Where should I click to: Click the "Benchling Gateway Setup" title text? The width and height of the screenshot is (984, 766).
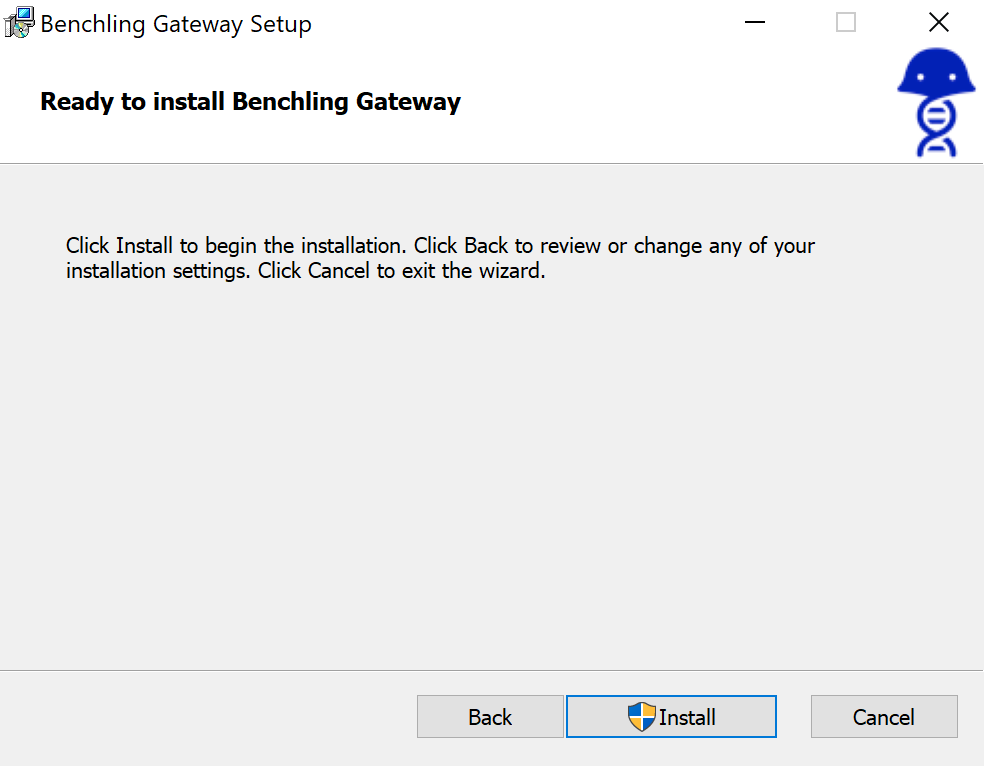tap(176, 24)
